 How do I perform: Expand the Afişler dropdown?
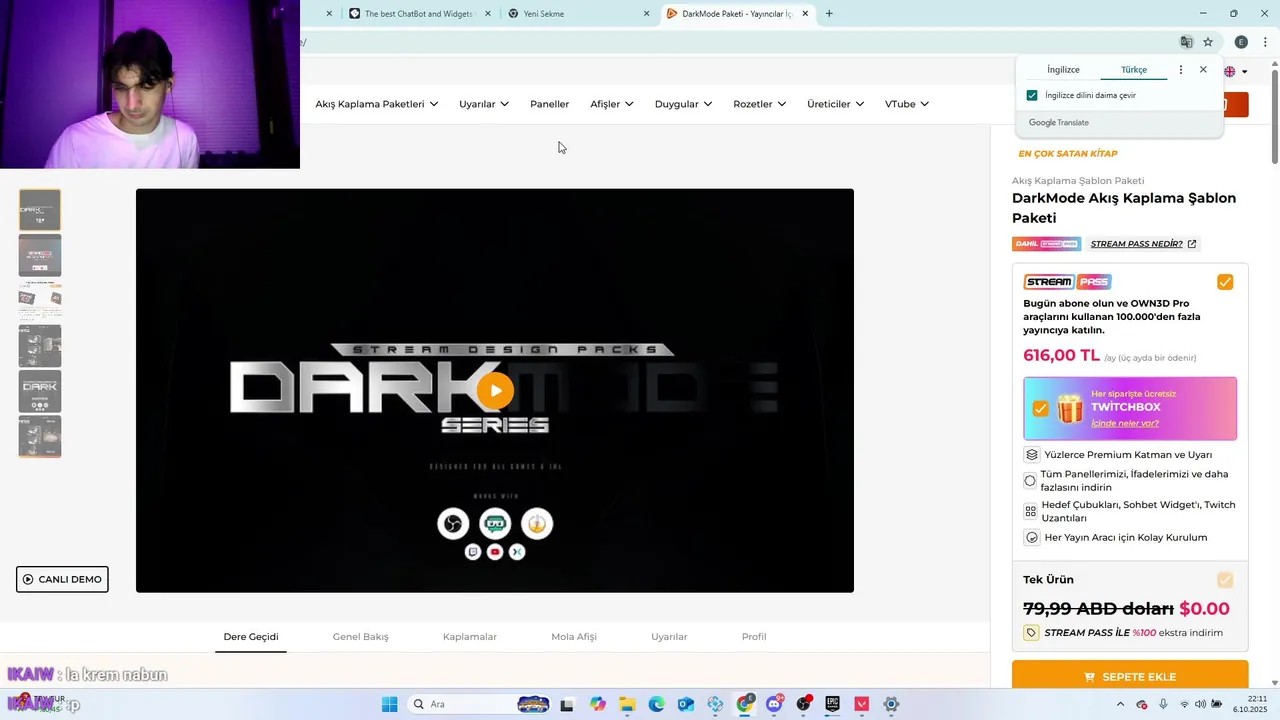(612, 104)
